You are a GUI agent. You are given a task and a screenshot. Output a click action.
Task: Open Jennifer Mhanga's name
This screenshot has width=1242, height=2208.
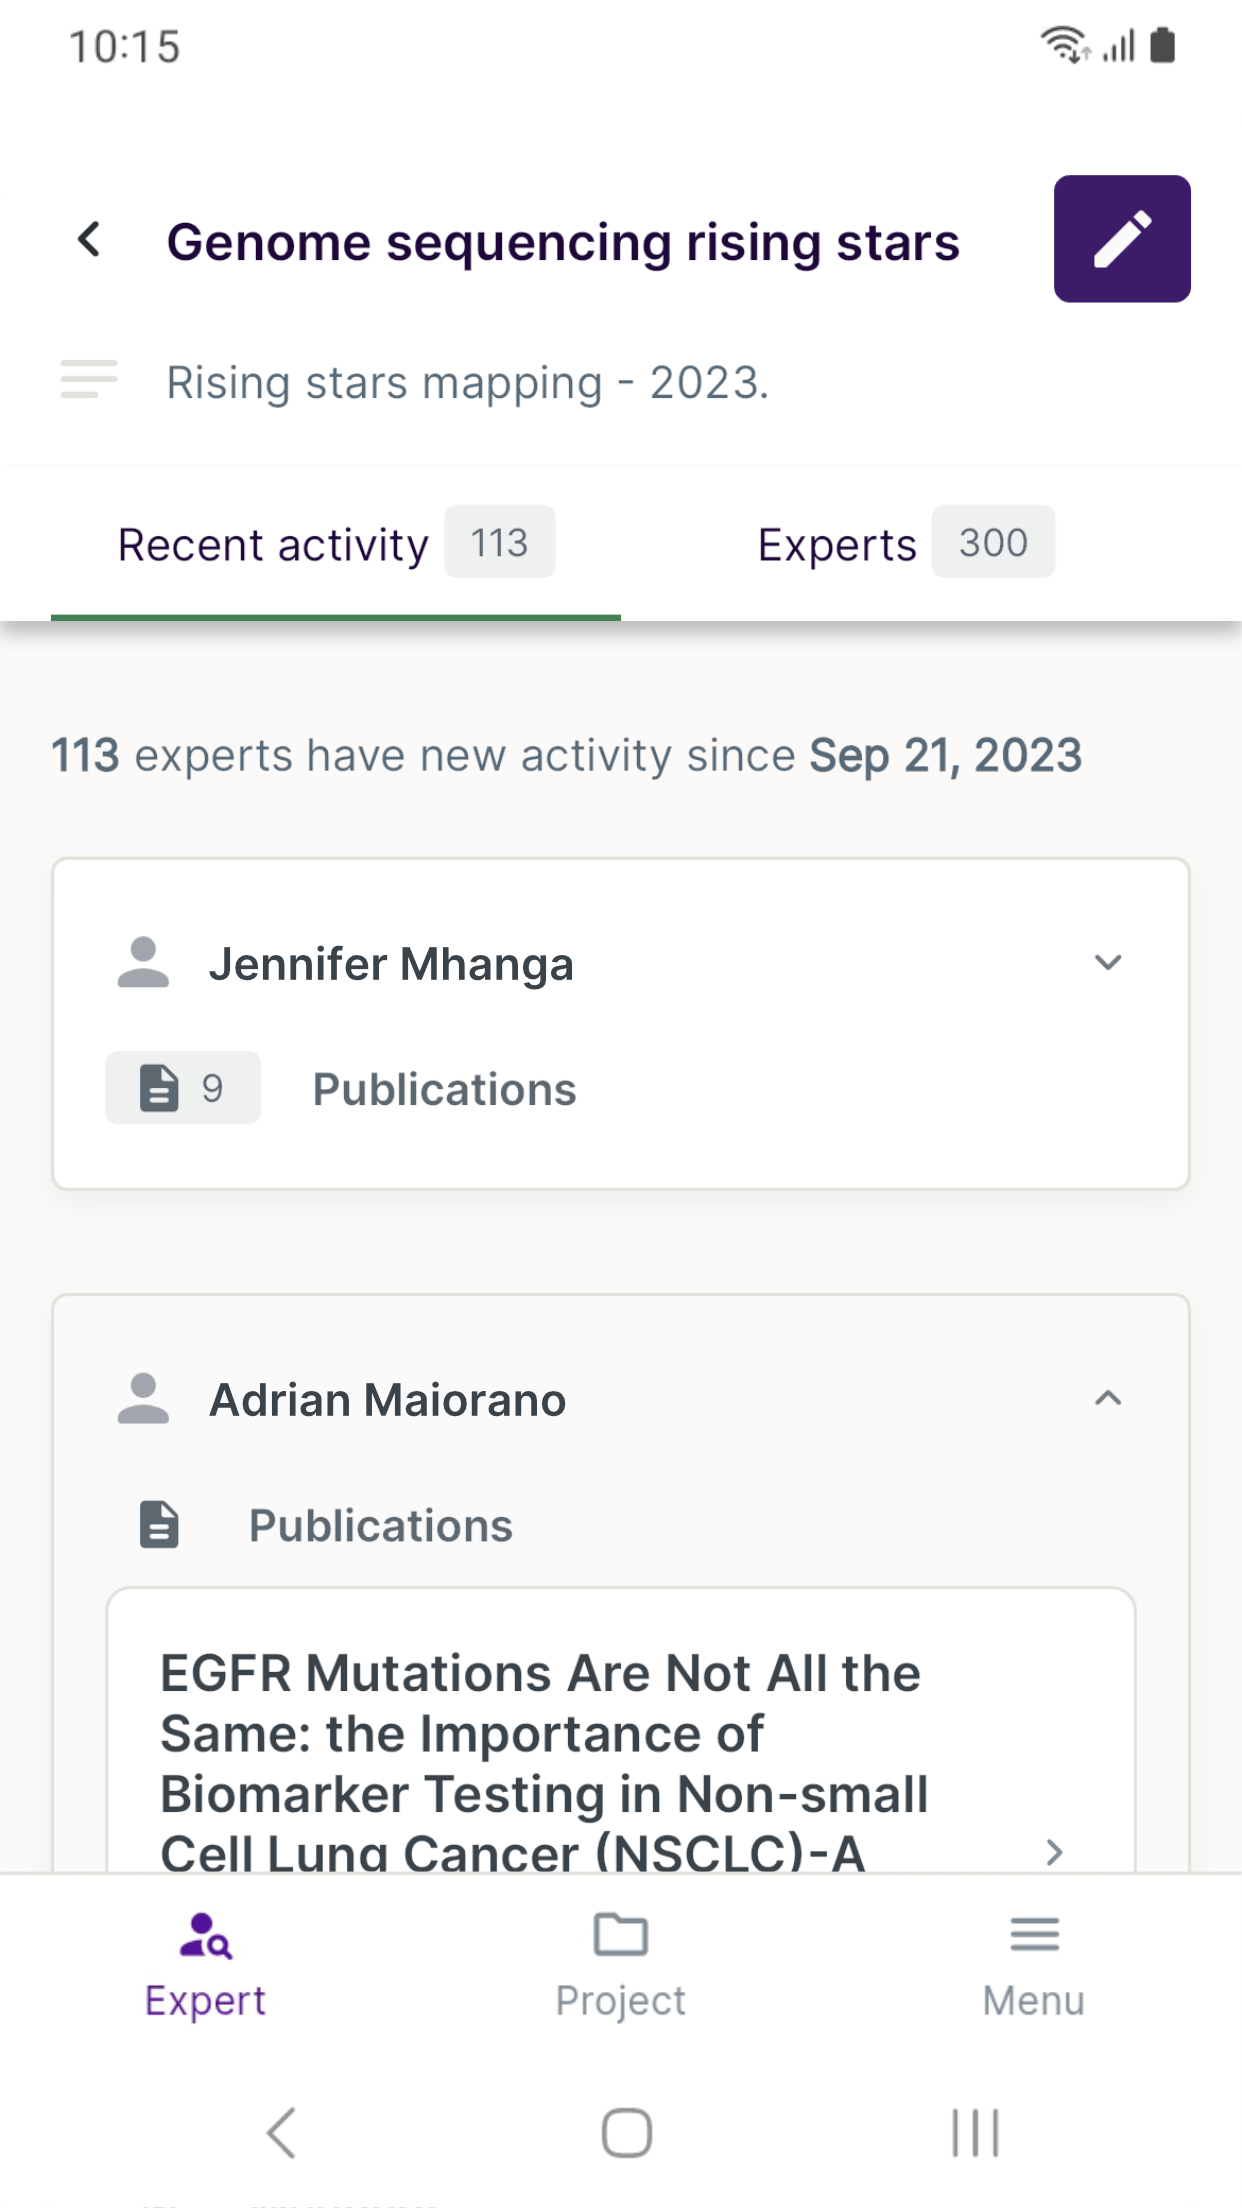pyautogui.click(x=391, y=964)
